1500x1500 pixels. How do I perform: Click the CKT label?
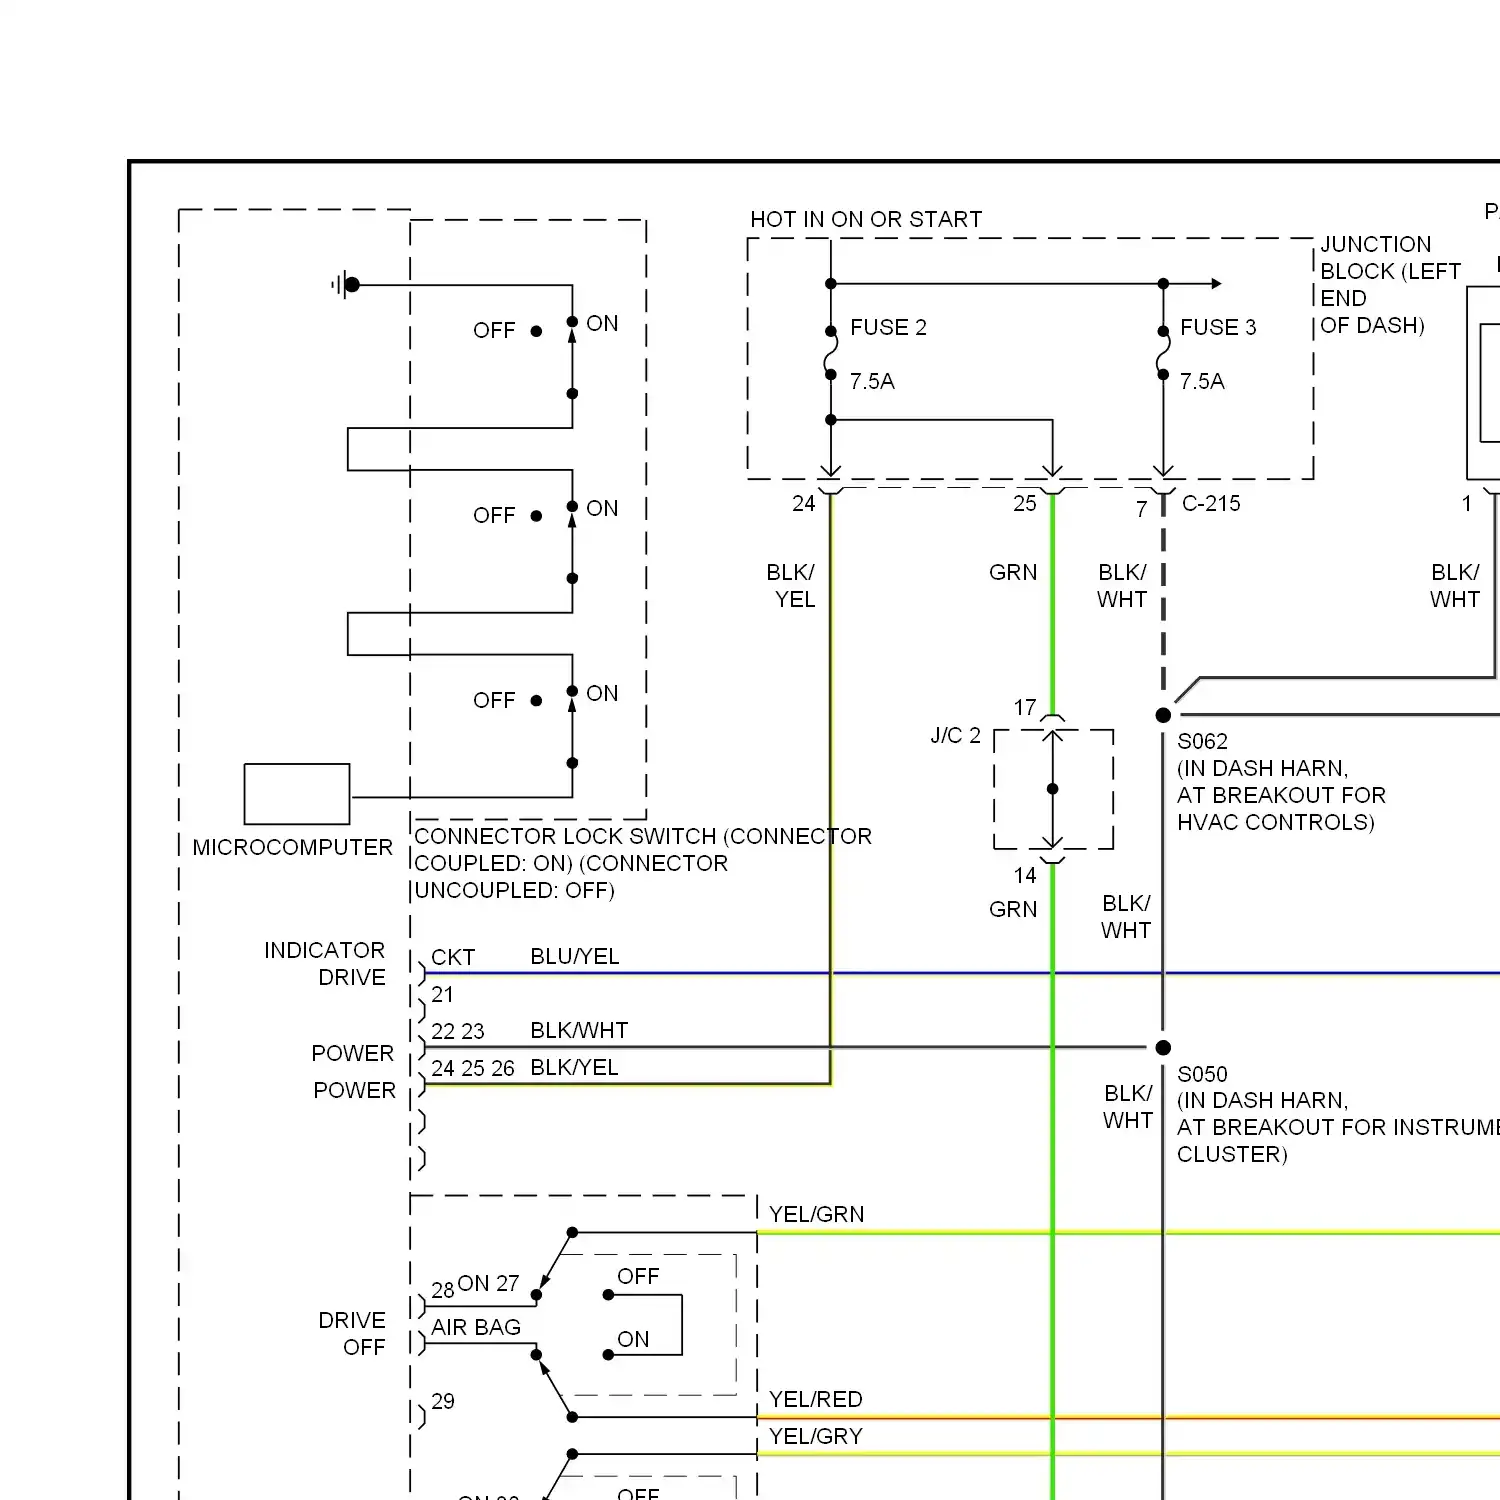pyautogui.click(x=453, y=957)
